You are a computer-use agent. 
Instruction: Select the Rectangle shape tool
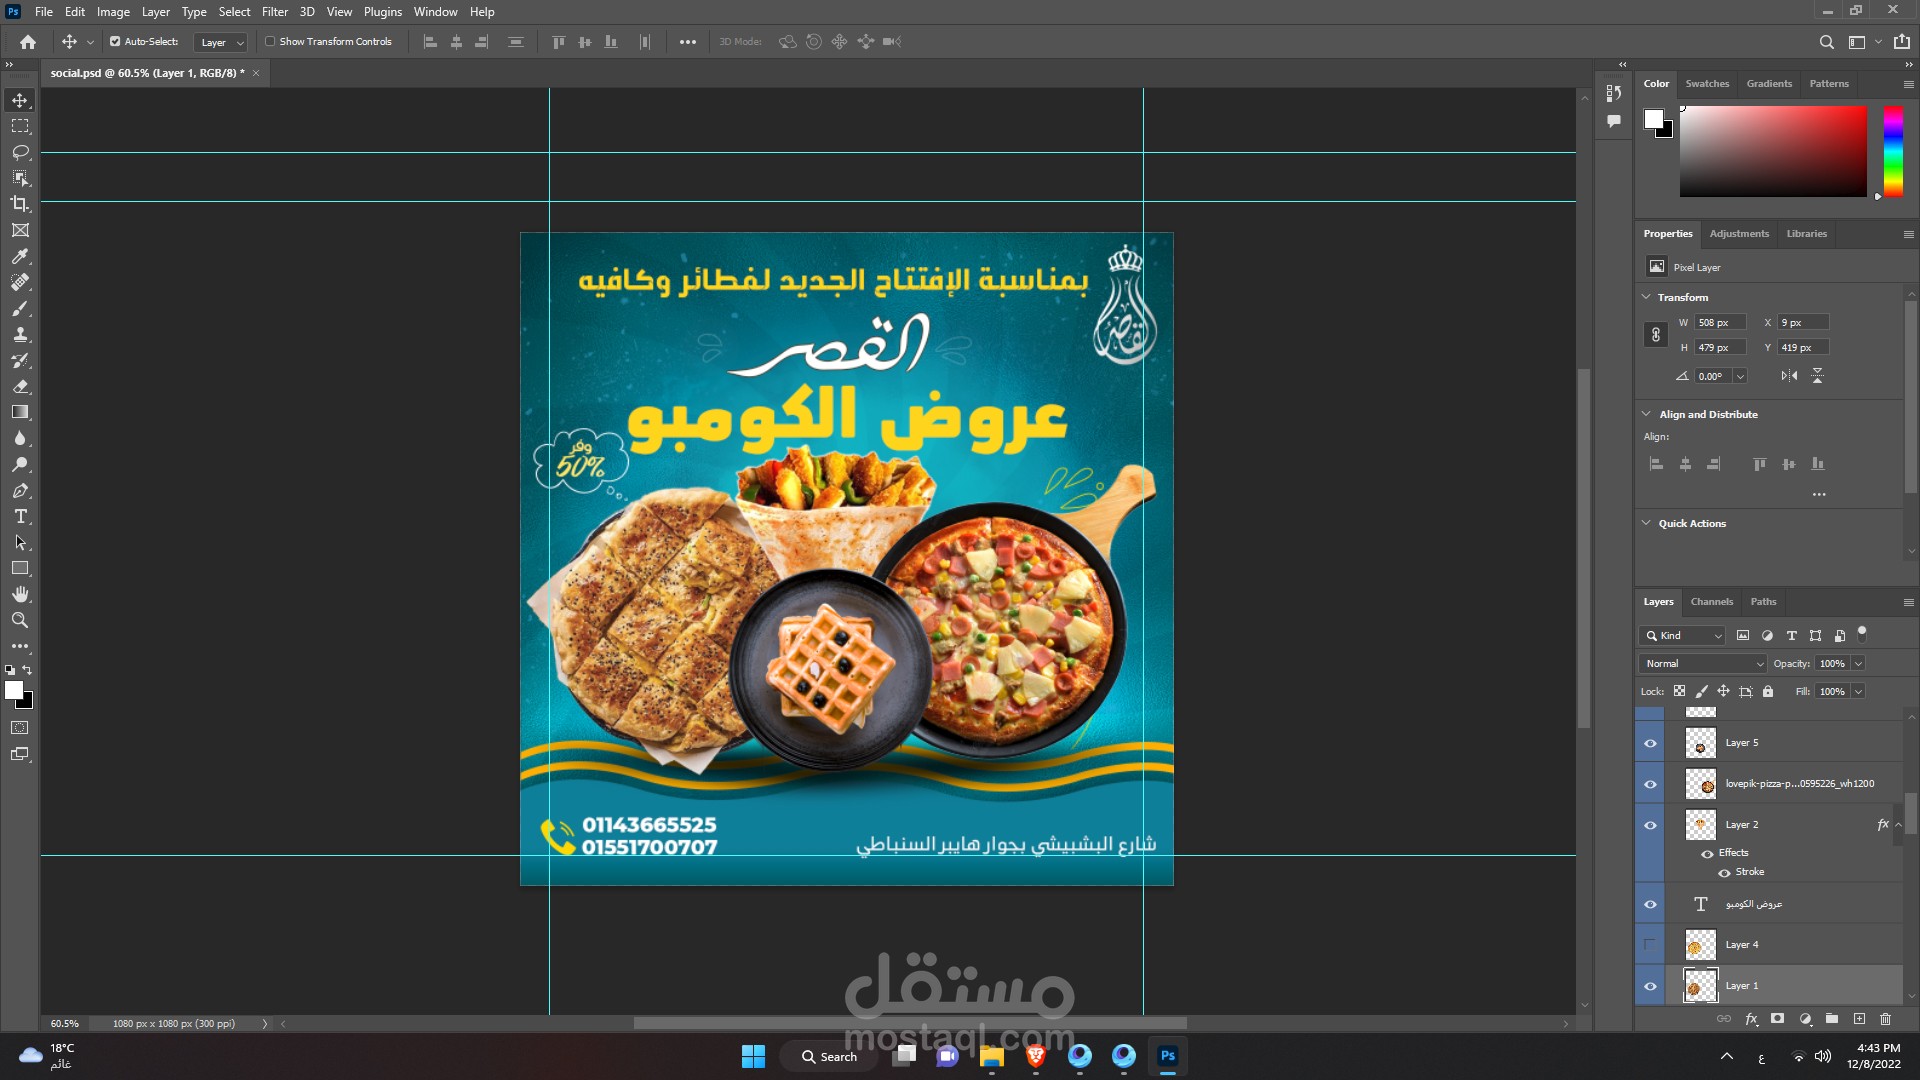click(x=20, y=568)
